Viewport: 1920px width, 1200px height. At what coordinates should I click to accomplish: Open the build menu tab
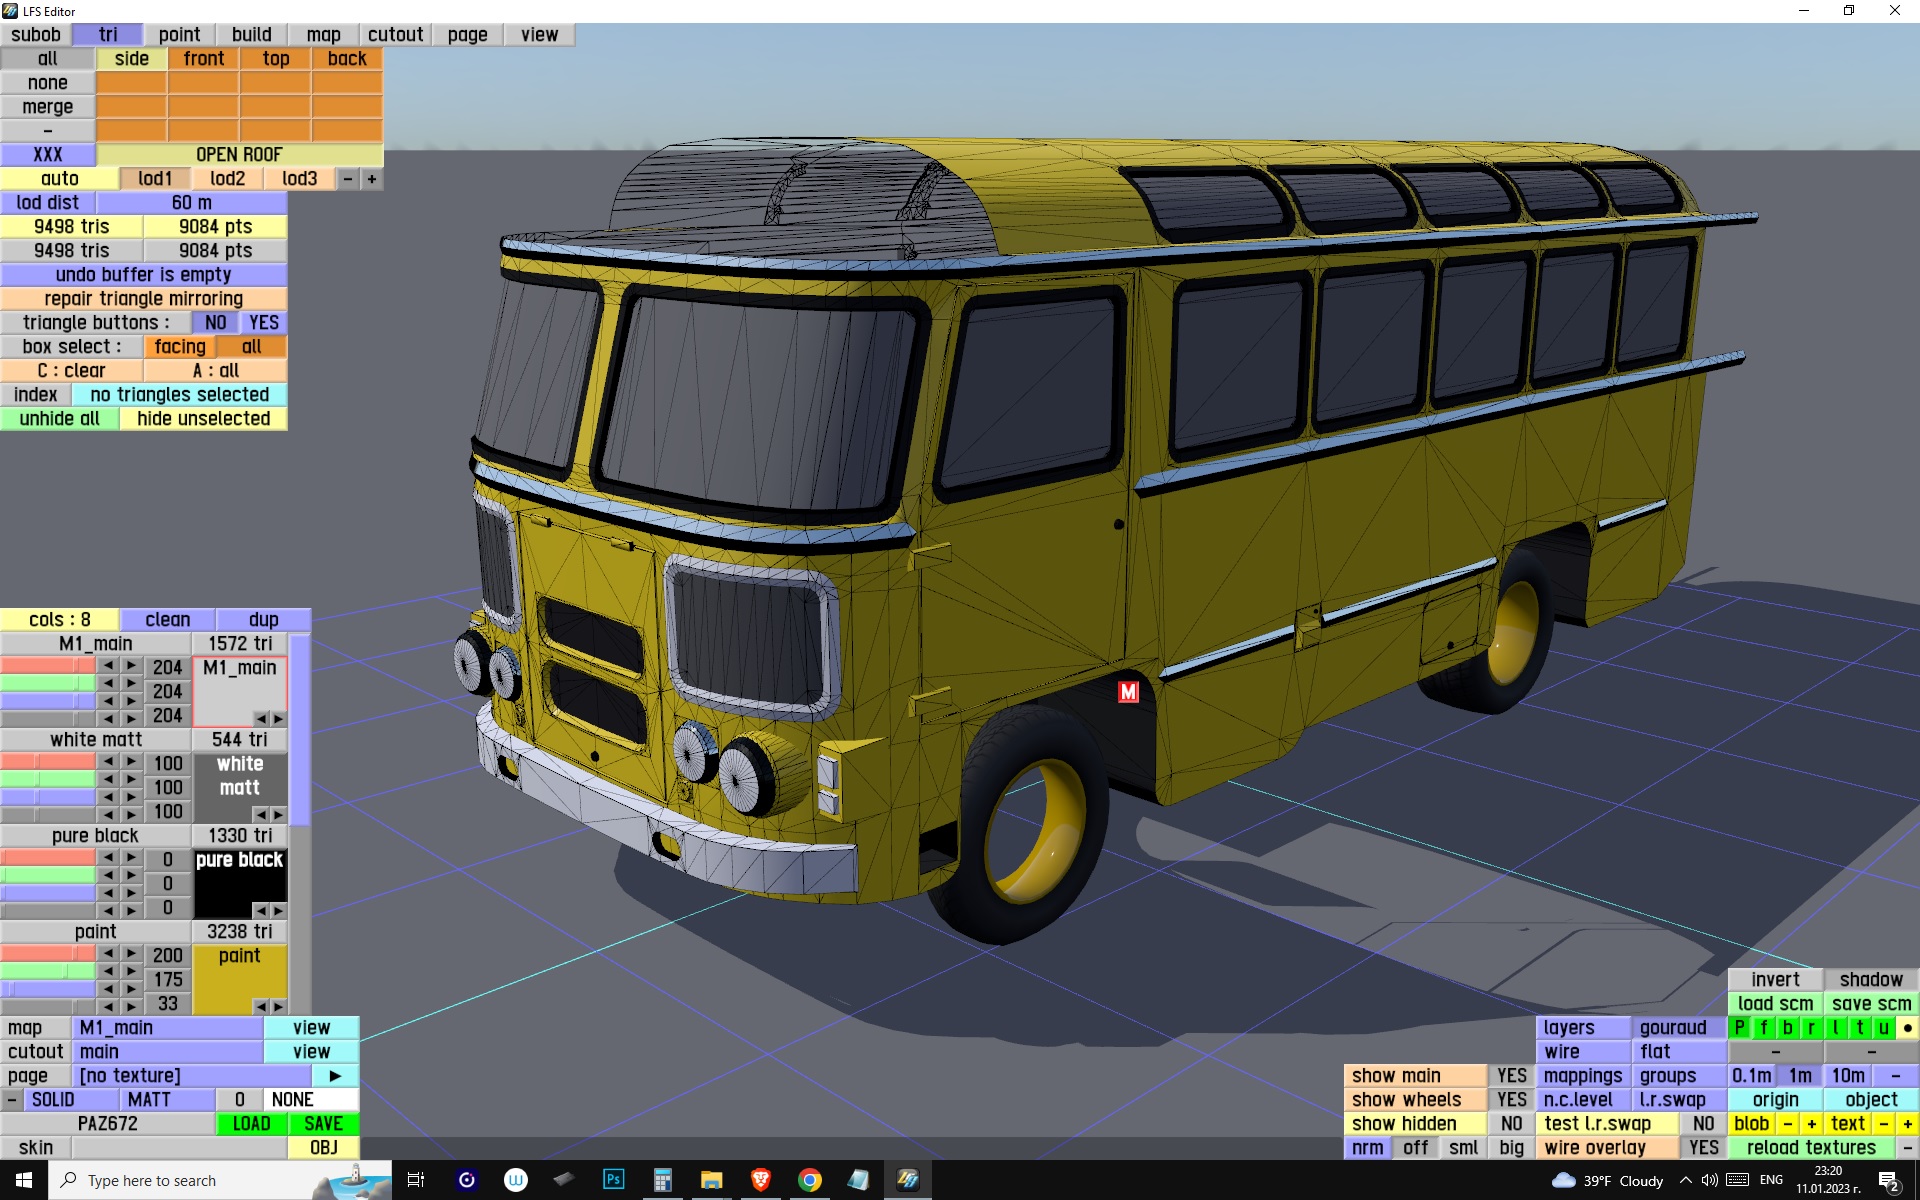point(251,35)
